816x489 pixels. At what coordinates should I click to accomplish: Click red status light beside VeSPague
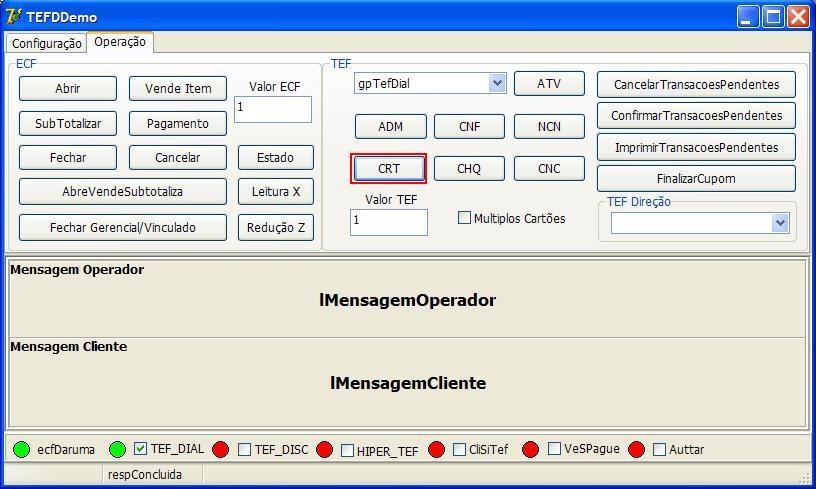[530, 449]
